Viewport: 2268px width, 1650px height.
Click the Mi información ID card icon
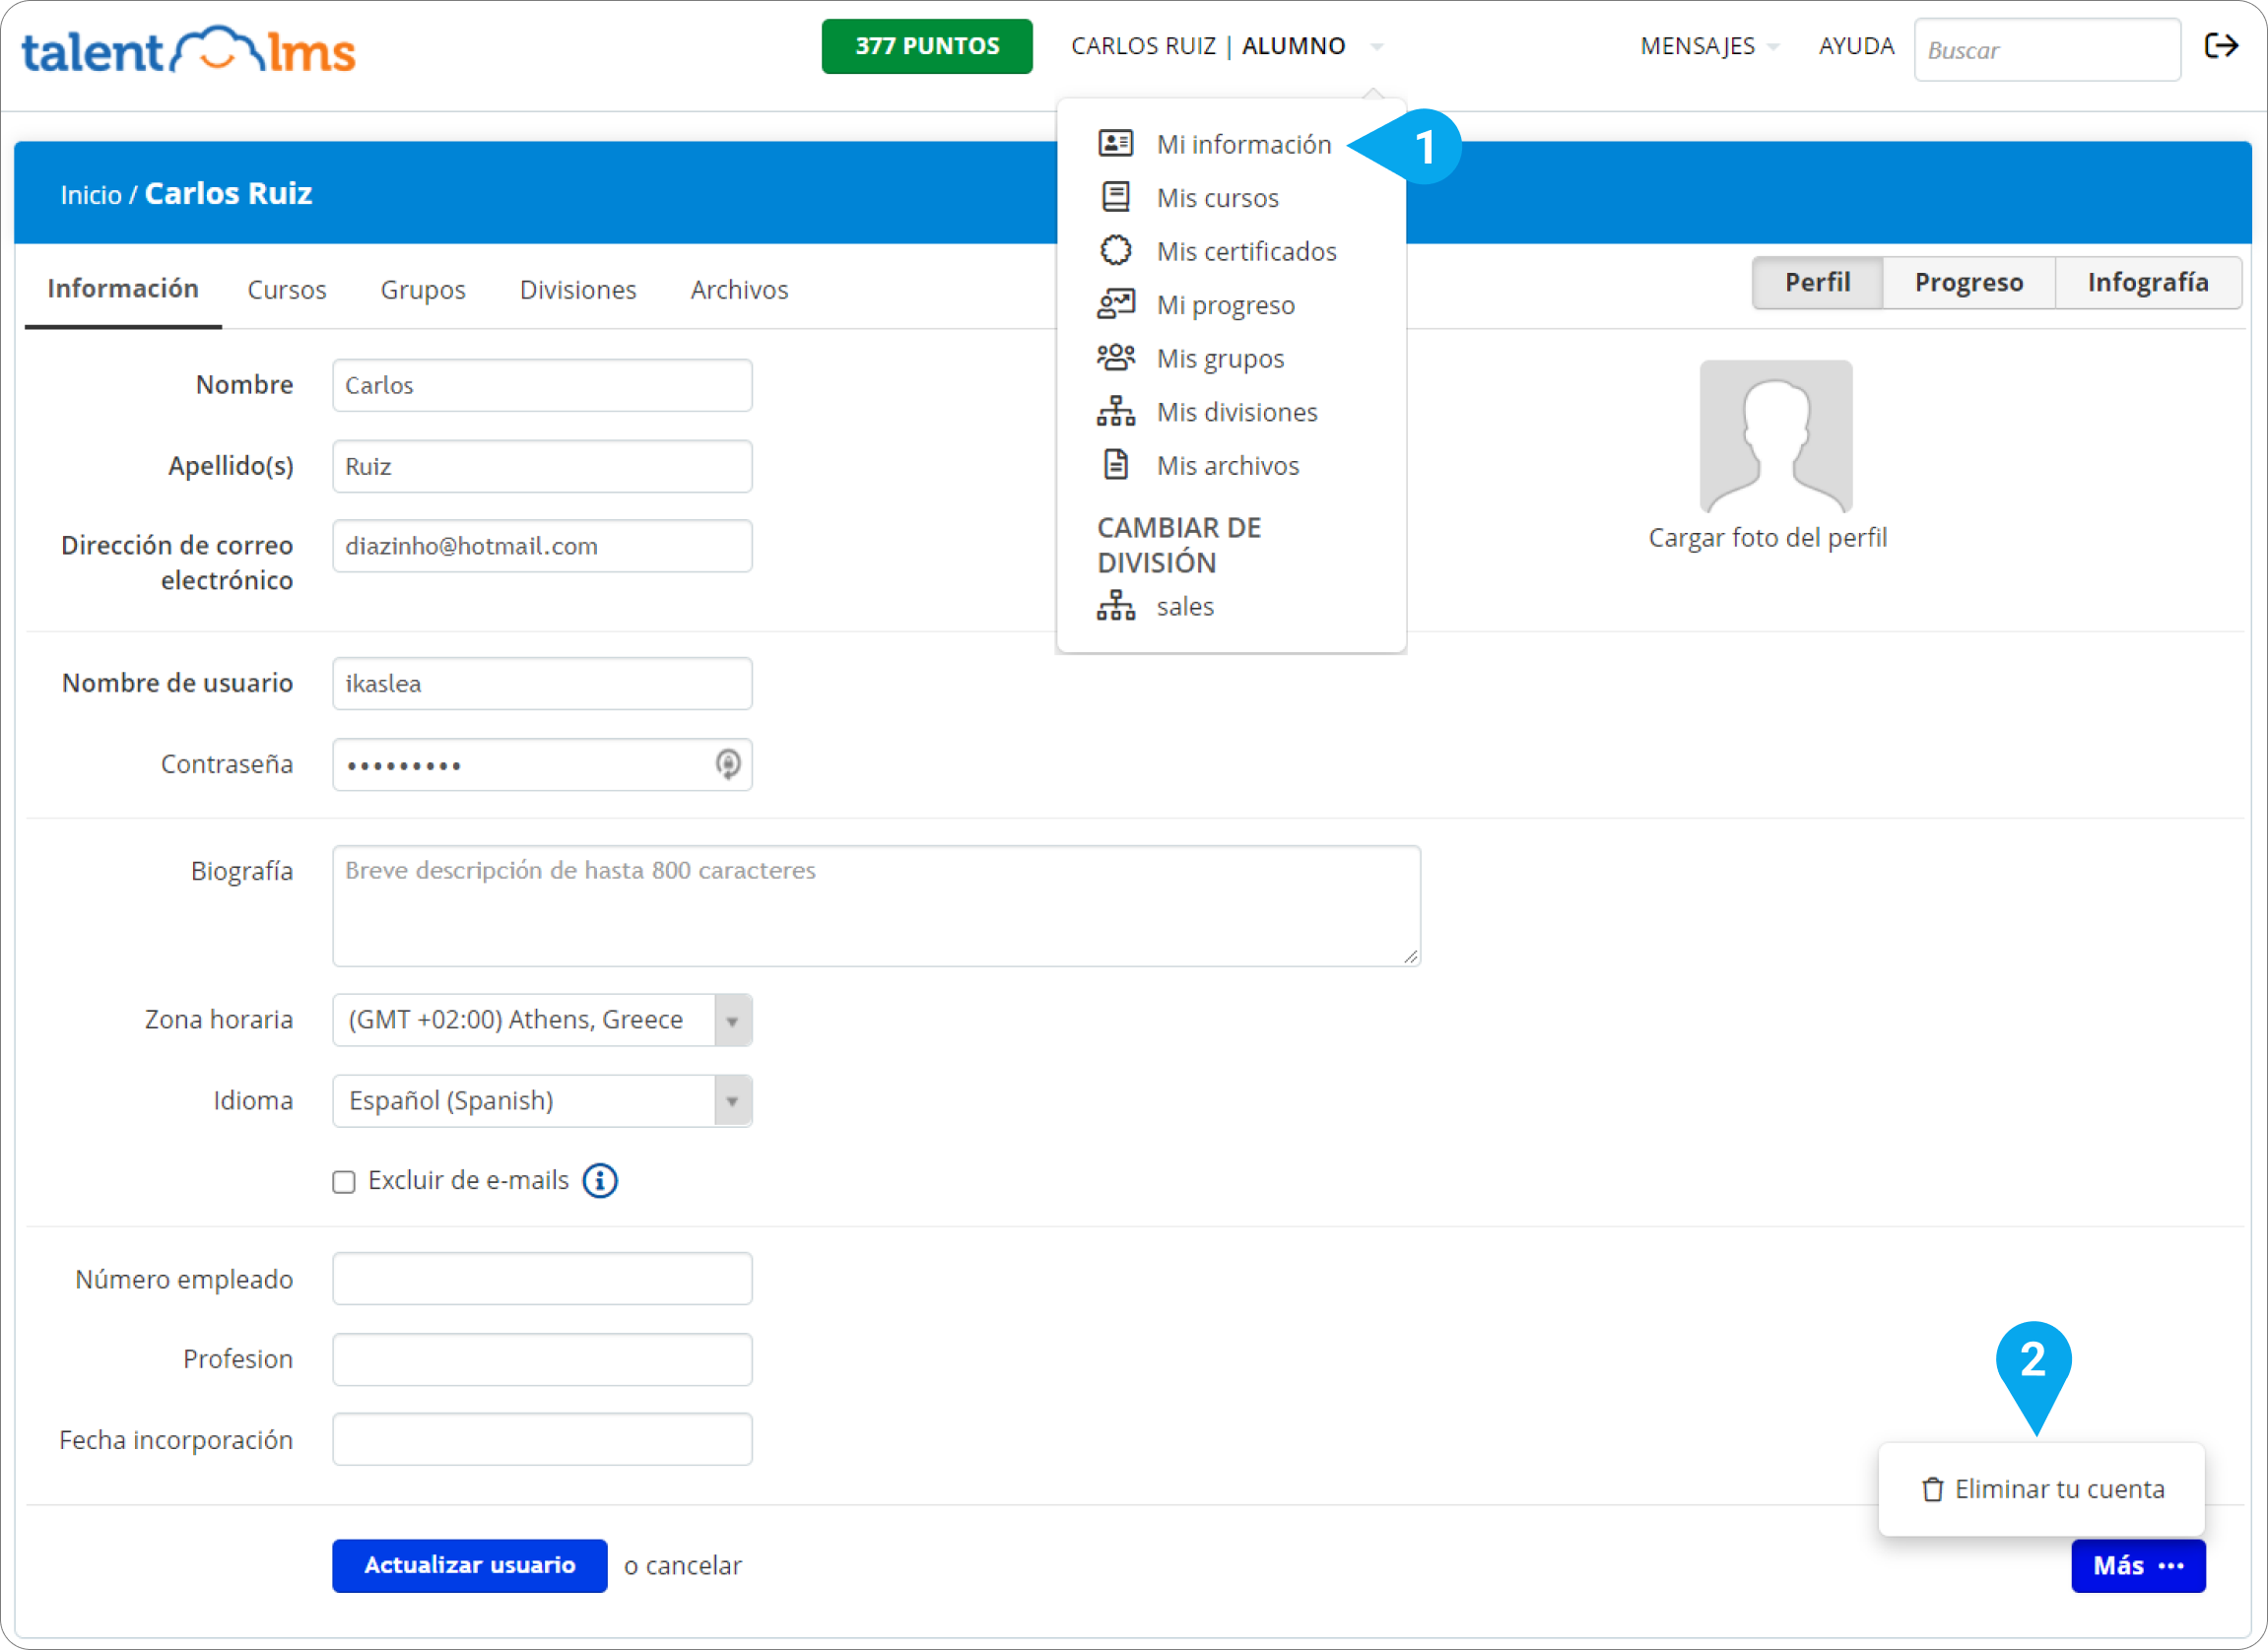click(1115, 144)
